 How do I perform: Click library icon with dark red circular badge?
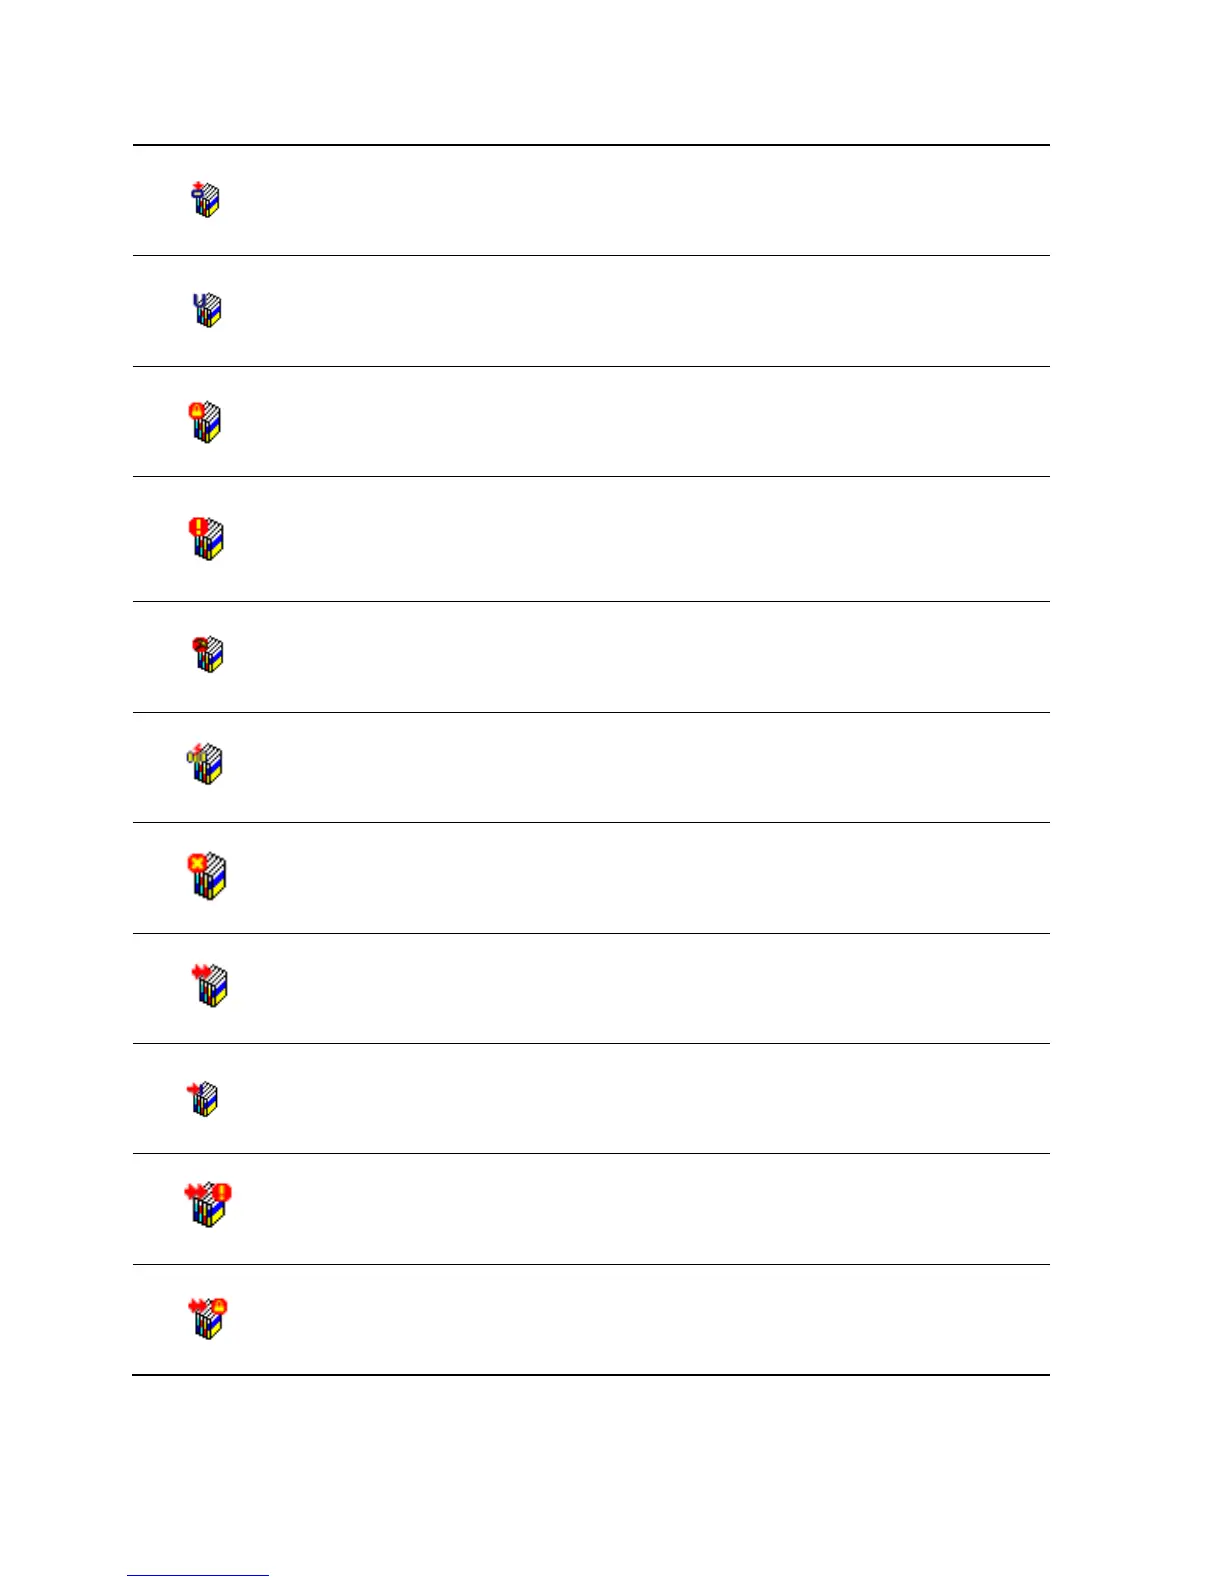pos(208,655)
